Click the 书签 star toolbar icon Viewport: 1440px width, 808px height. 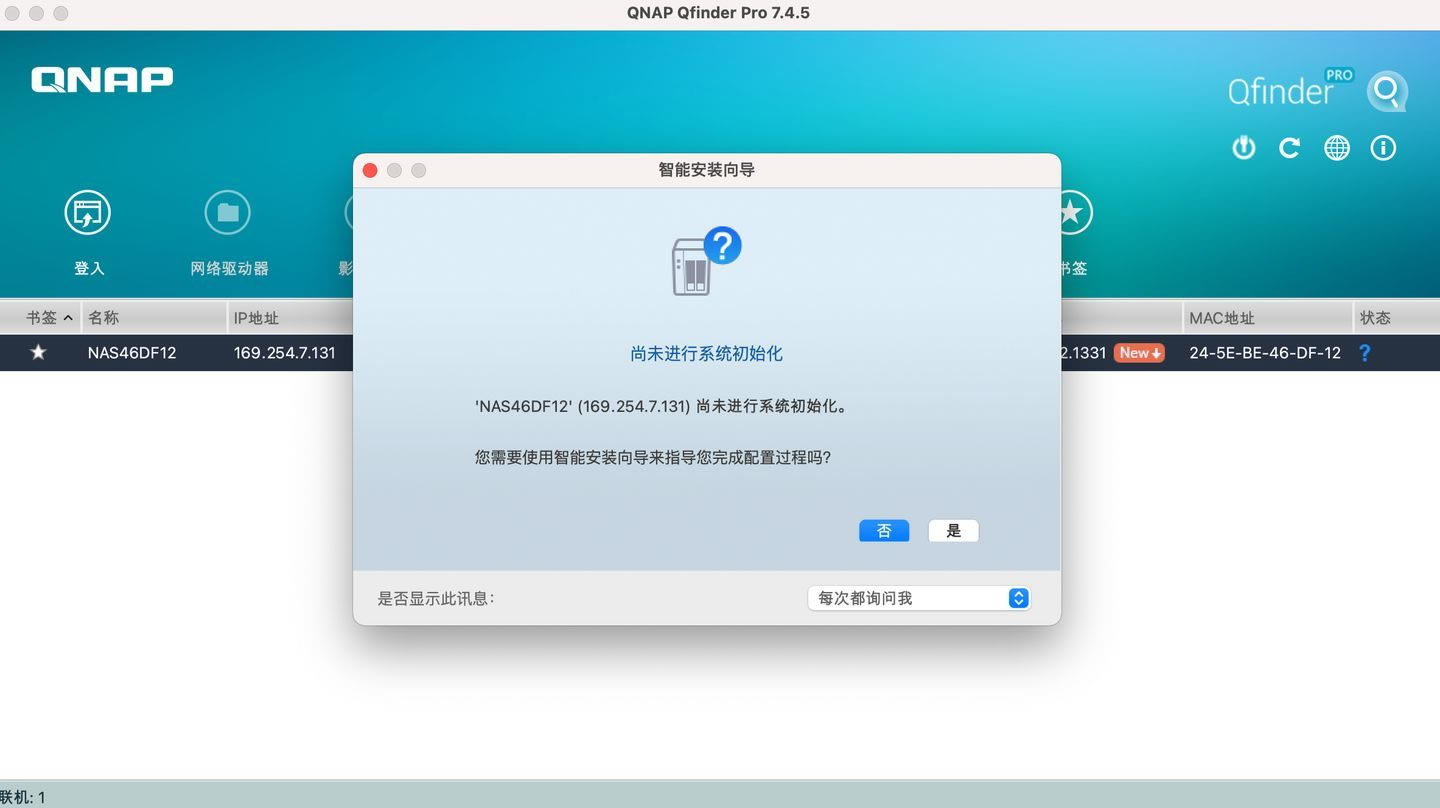click(x=1071, y=212)
